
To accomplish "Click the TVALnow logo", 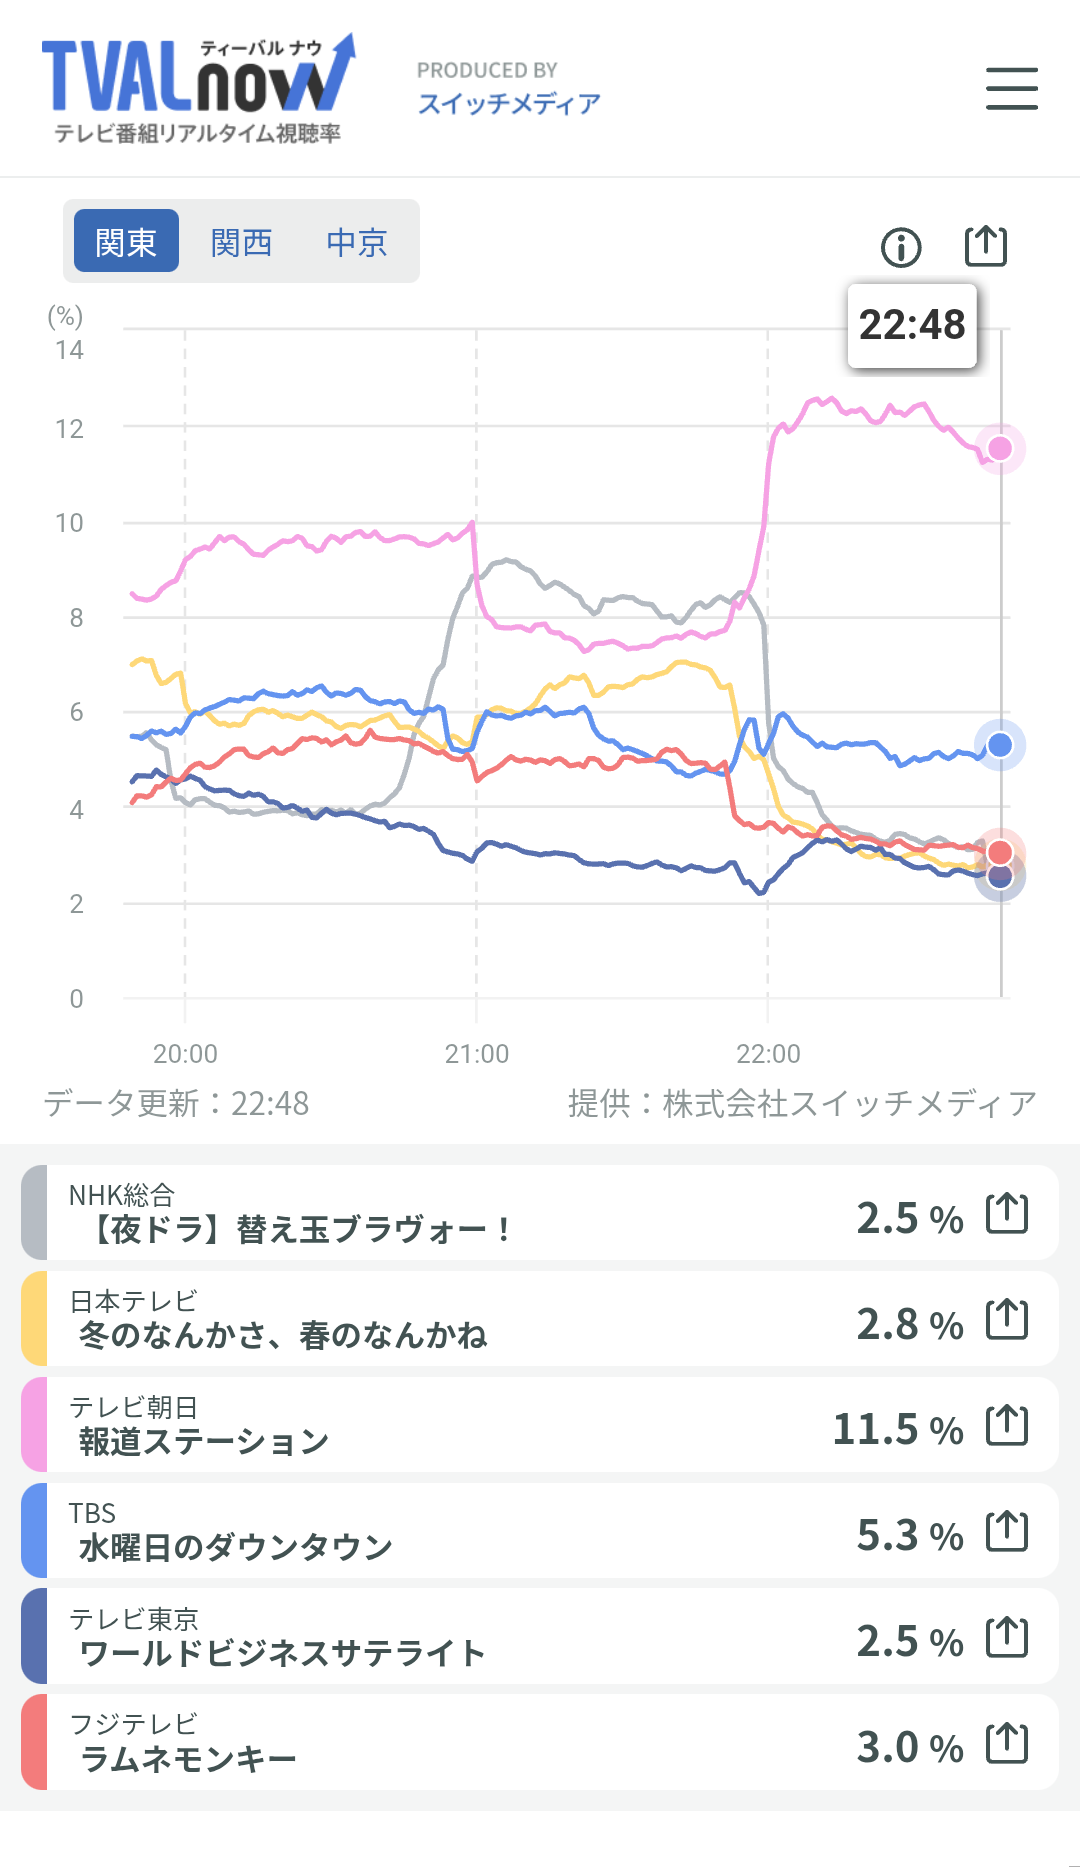I will tap(198, 88).
